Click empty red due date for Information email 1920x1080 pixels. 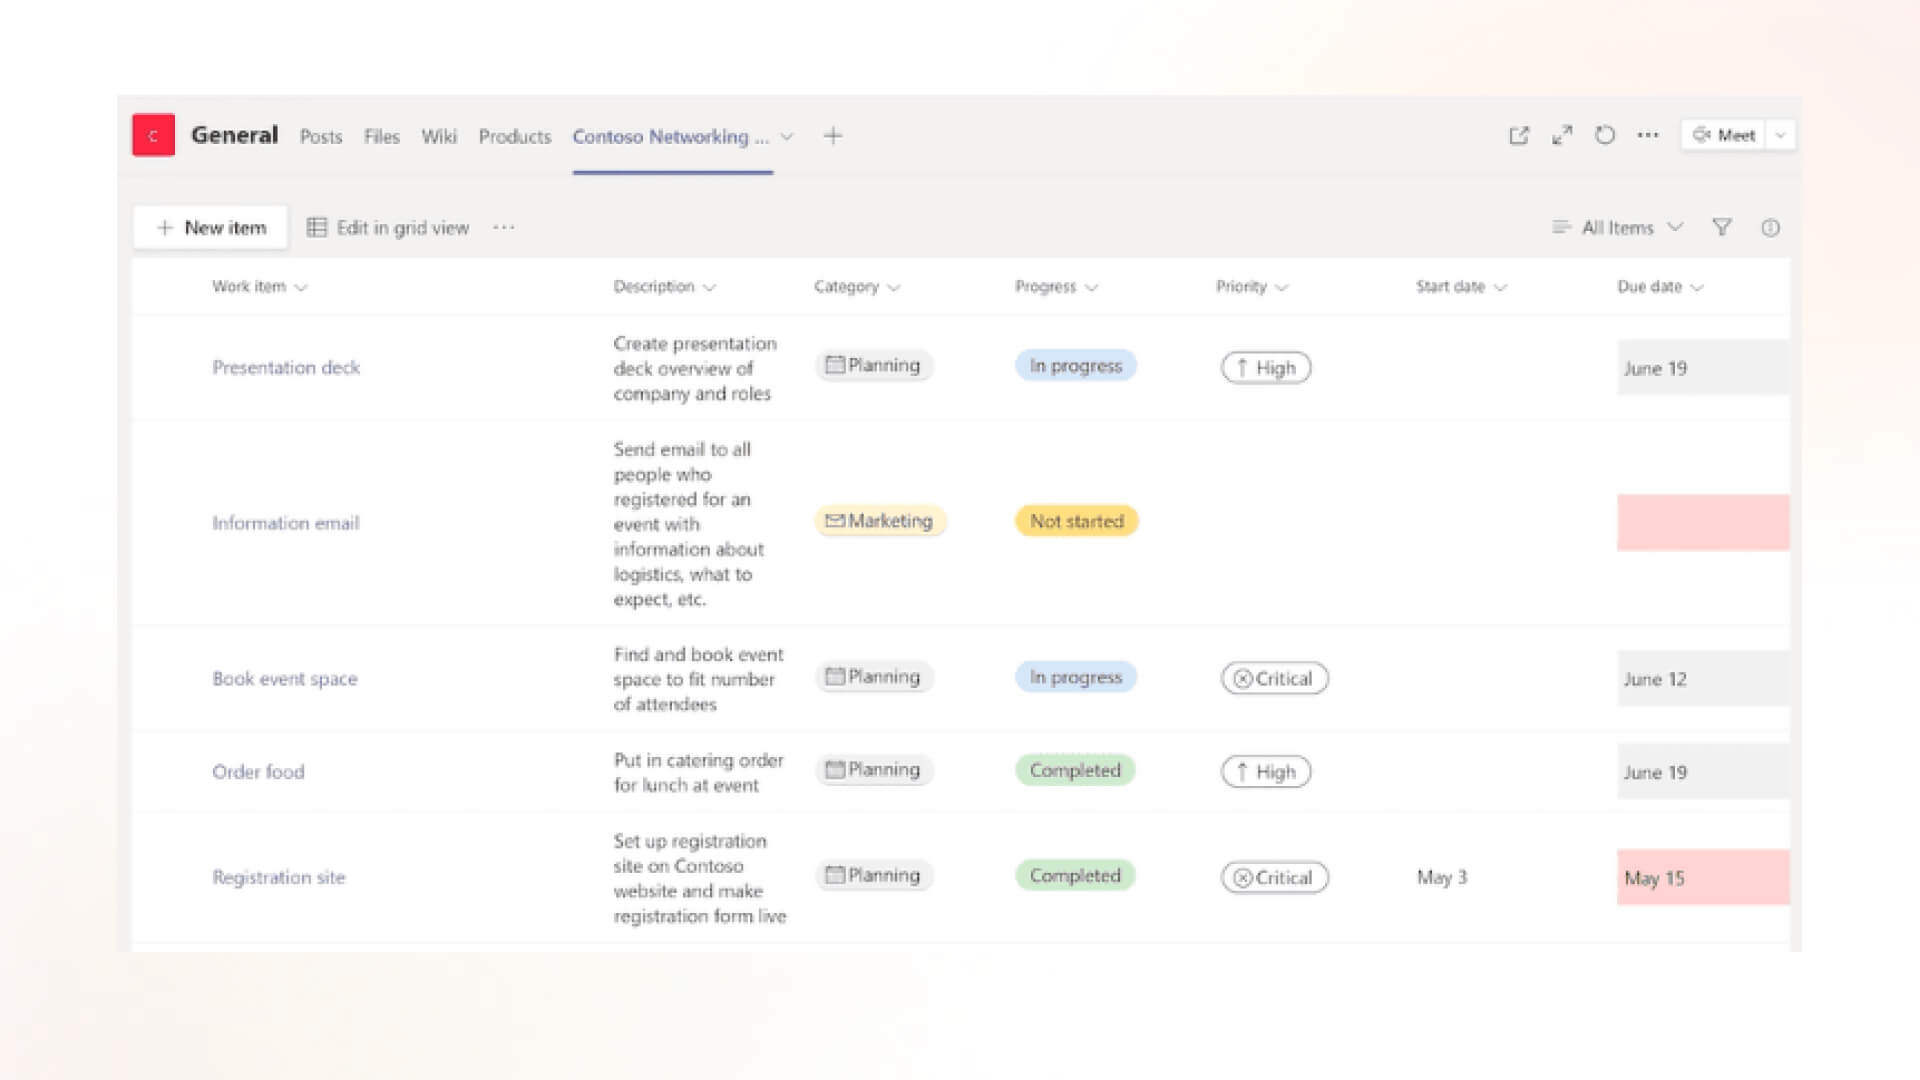(1703, 523)
